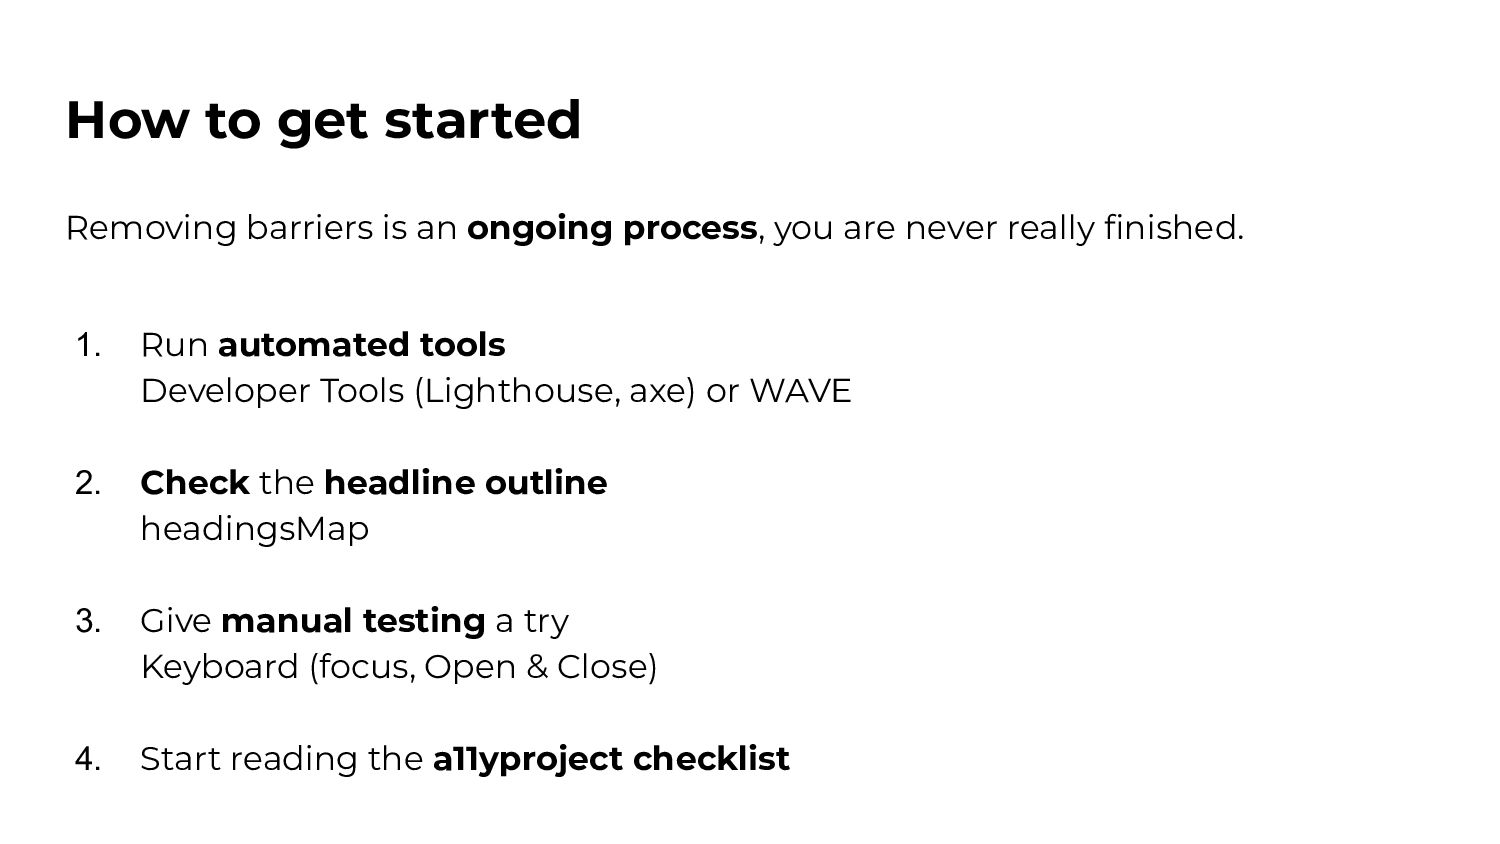Select the bold 'ongoing process' text
This screenshot has height=844, width=1500.
click(612, 228)
